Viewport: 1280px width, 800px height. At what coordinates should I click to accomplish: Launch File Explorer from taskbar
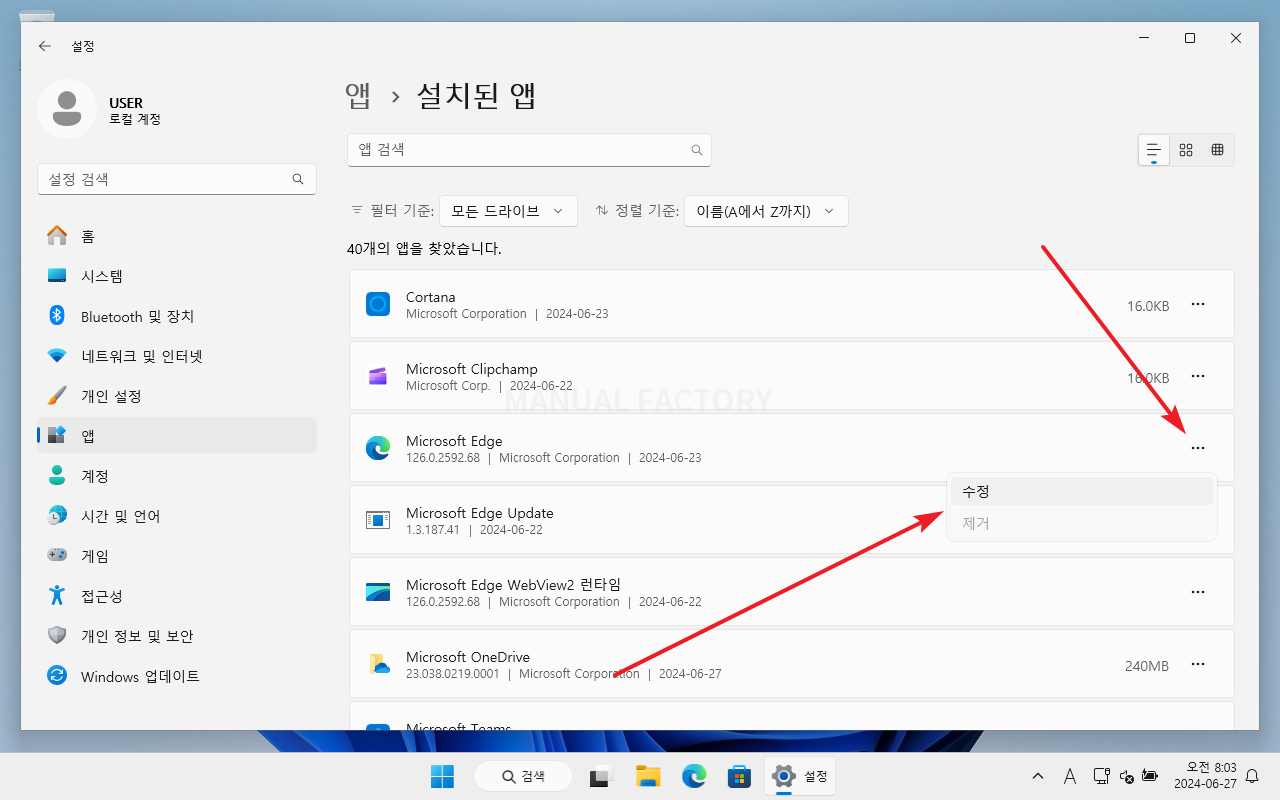pyautogui.click(x=648, y=776)
